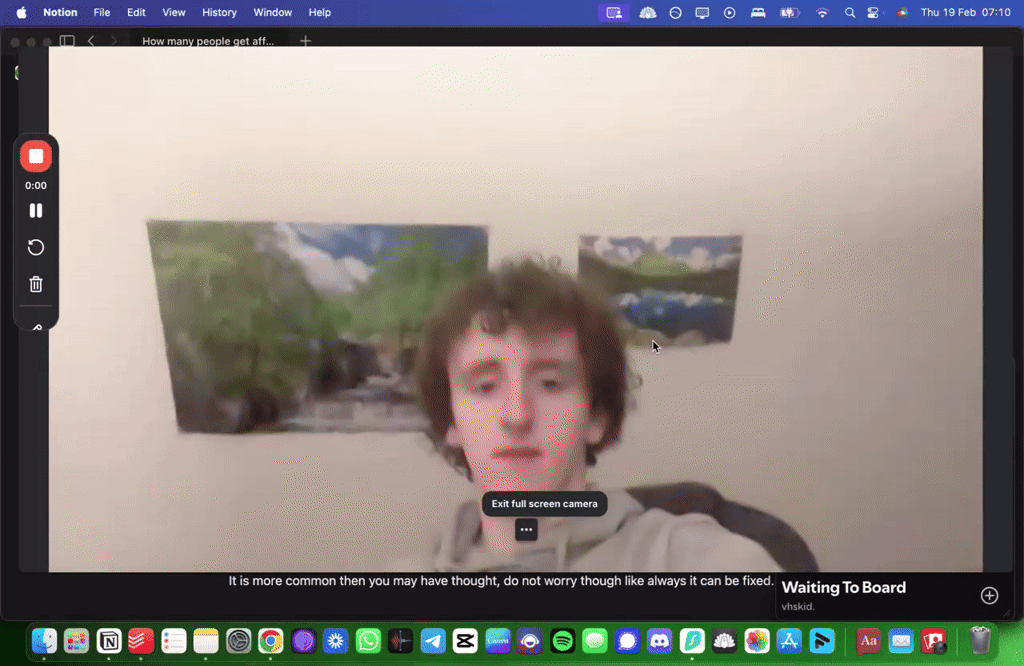This screenshot has width=1024, height=666.
Task: Open the Apple menu
Action: pos(21,12)
